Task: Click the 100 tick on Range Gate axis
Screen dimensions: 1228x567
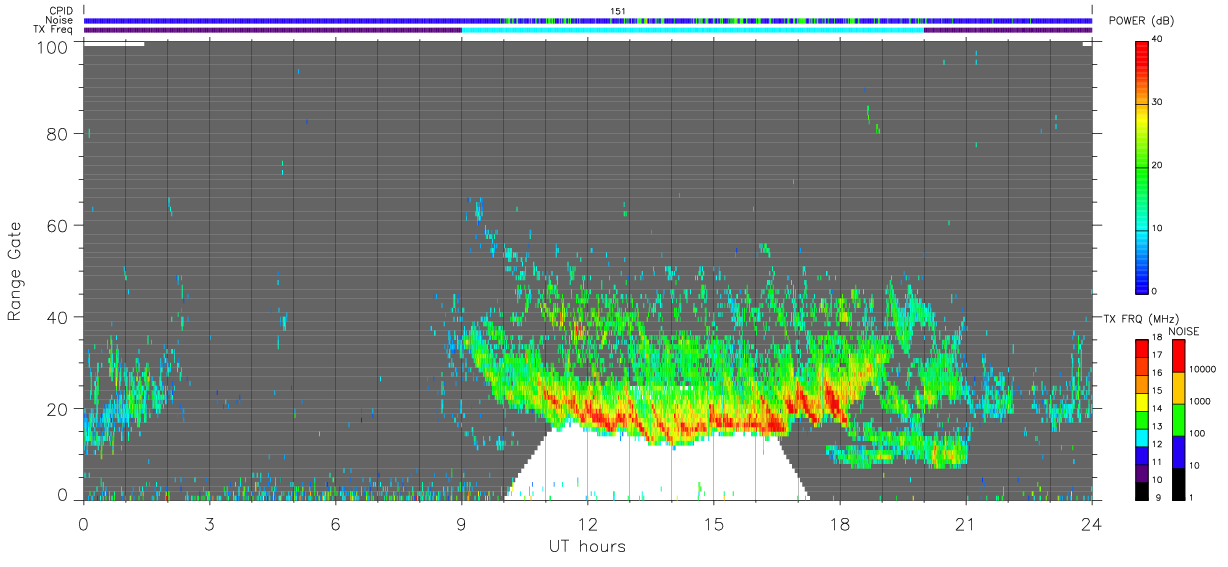Action: point(53,46)
